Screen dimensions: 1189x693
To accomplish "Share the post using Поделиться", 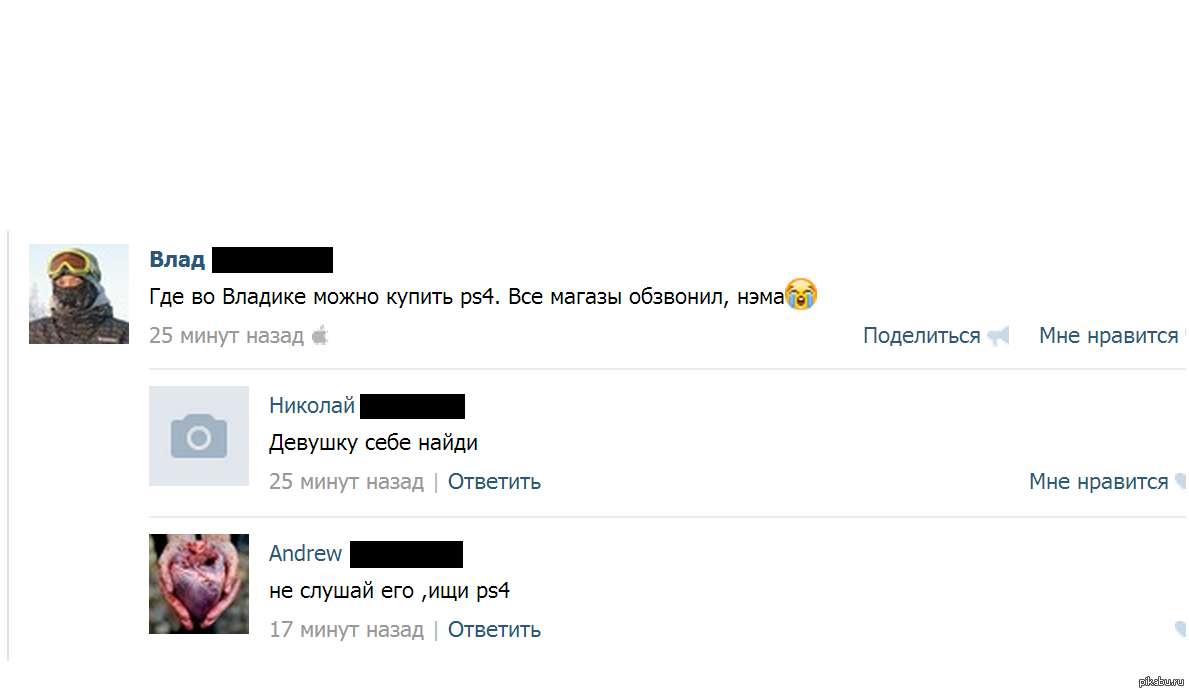I will click(921, 336).
